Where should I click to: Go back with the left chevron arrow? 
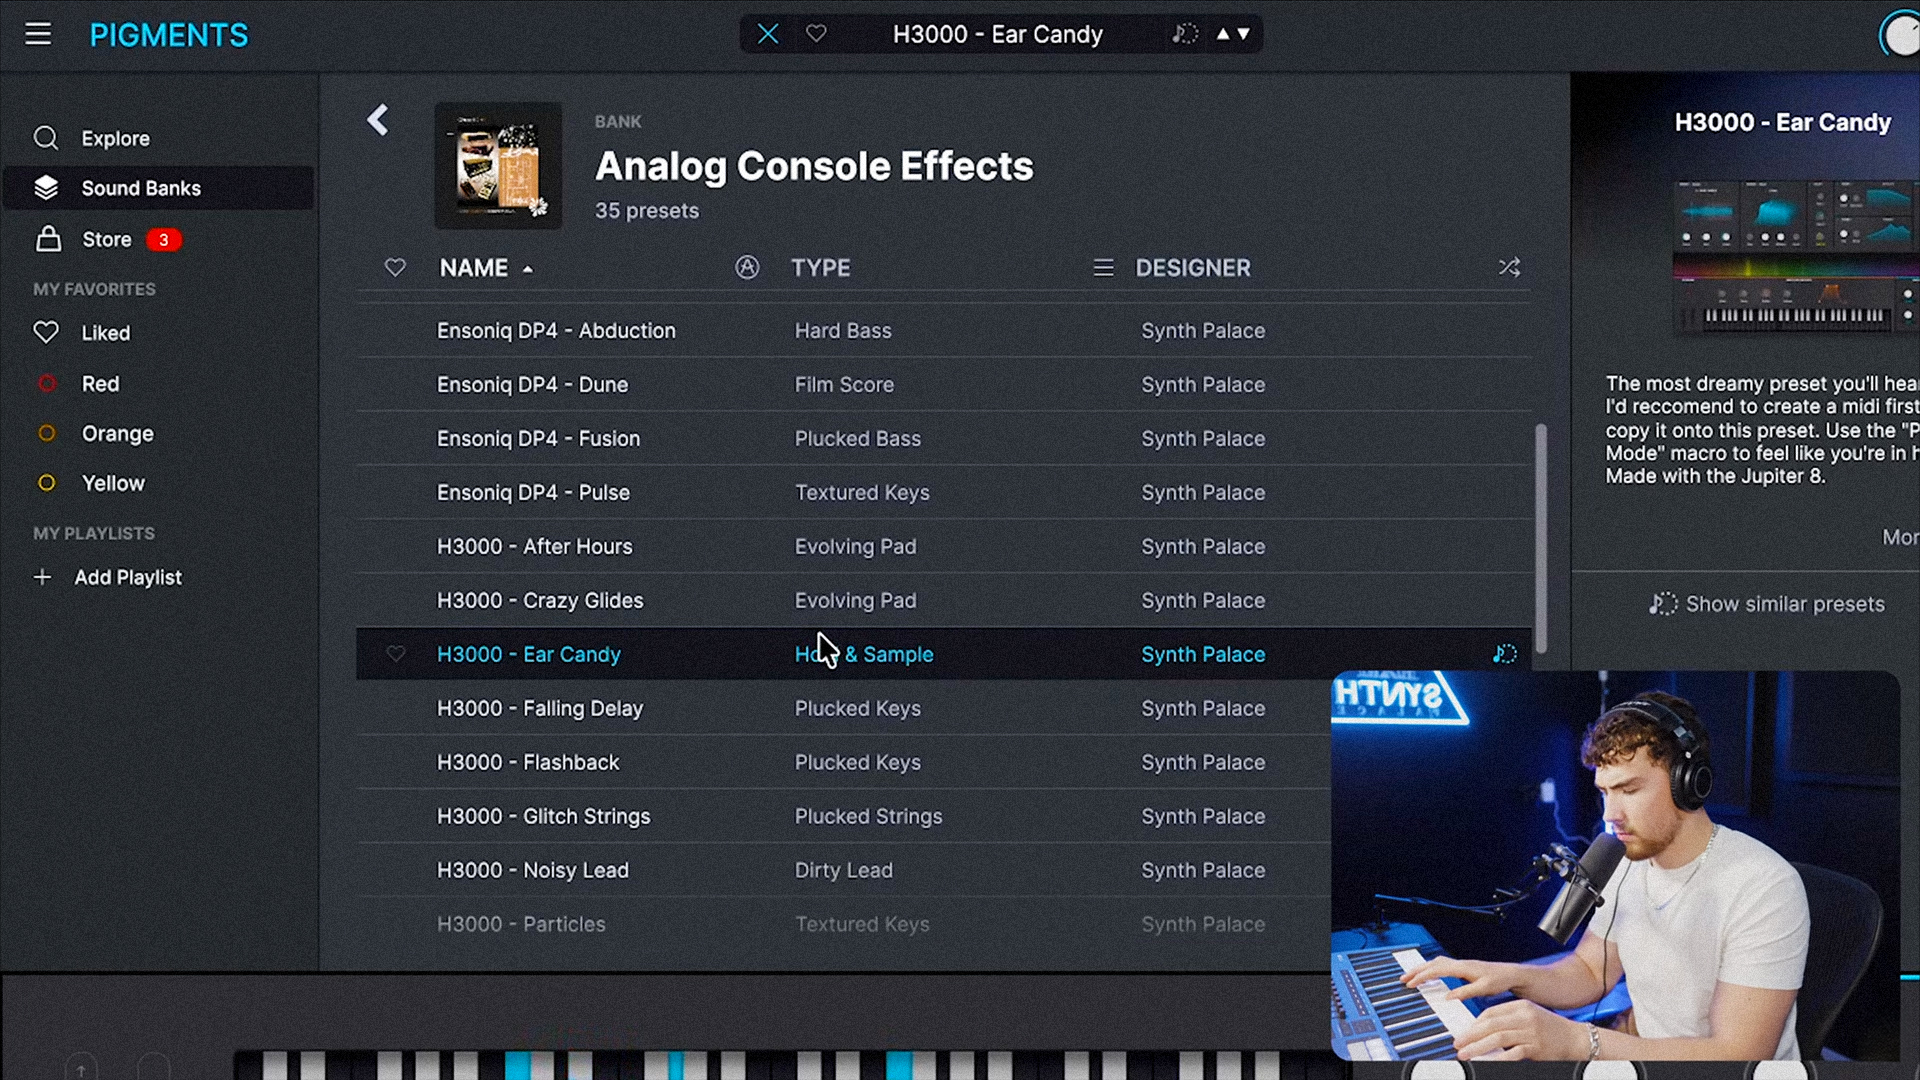point(377,120)
